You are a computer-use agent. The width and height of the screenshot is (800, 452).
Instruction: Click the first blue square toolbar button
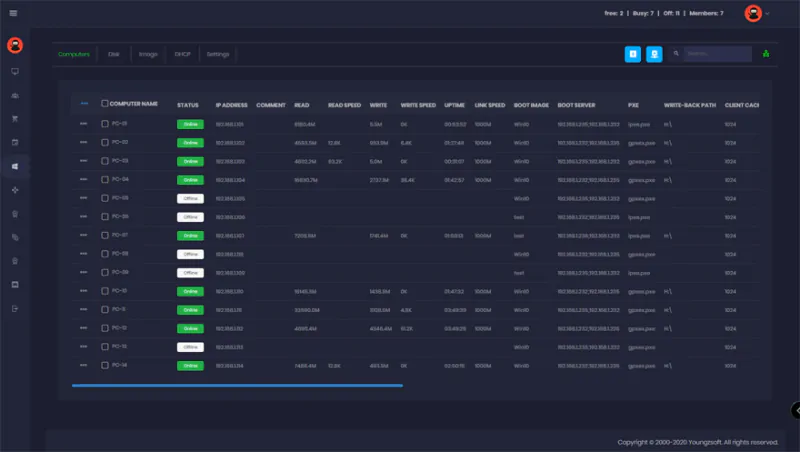(x=633, y=54)
